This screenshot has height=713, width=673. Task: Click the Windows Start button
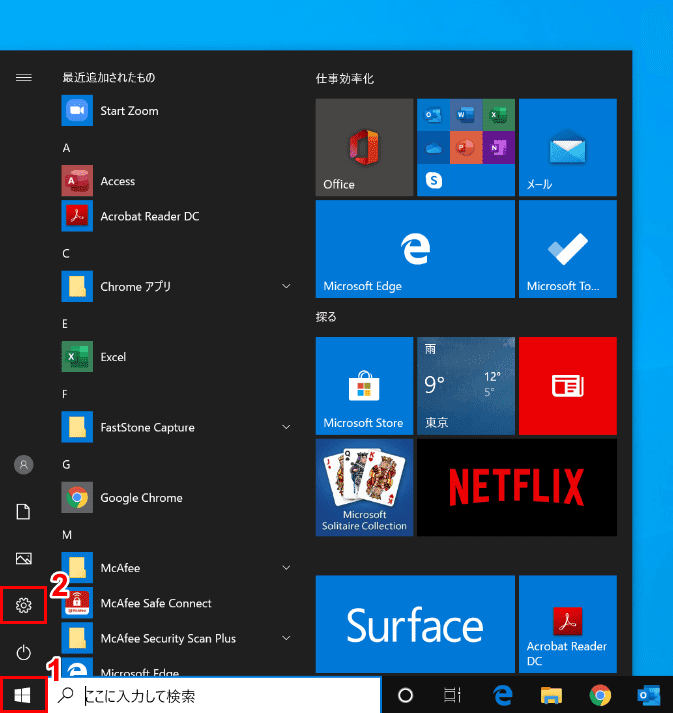click(x=23, y=695)
